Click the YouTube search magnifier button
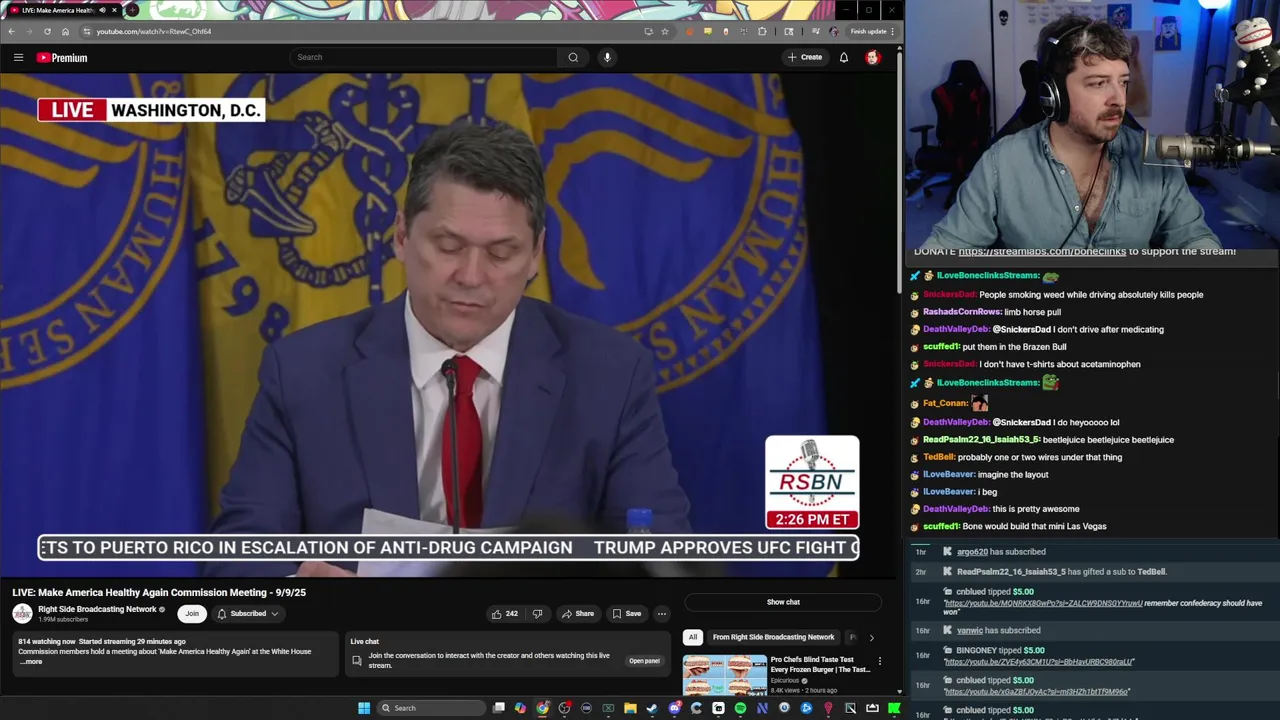The image size is (1280, 720). [x=573, y=57]
